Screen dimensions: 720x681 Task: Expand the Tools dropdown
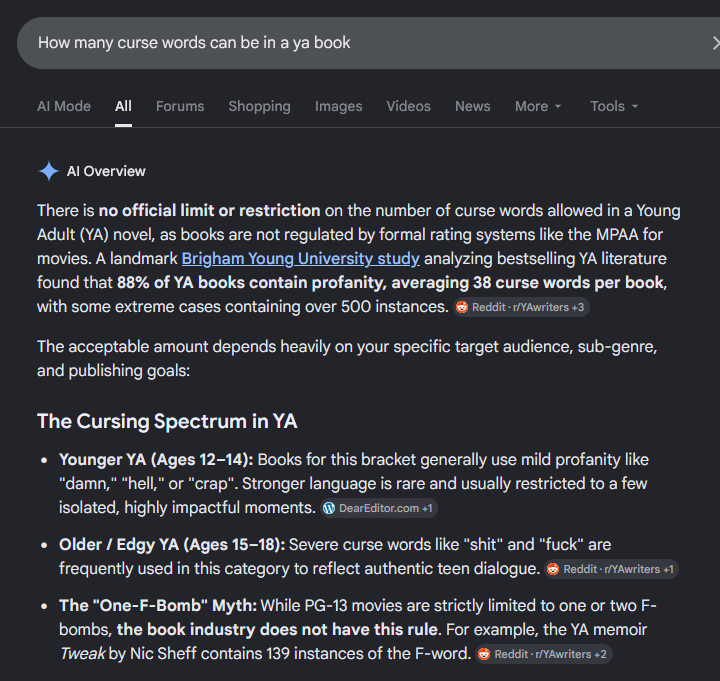(x=614, y=106)
